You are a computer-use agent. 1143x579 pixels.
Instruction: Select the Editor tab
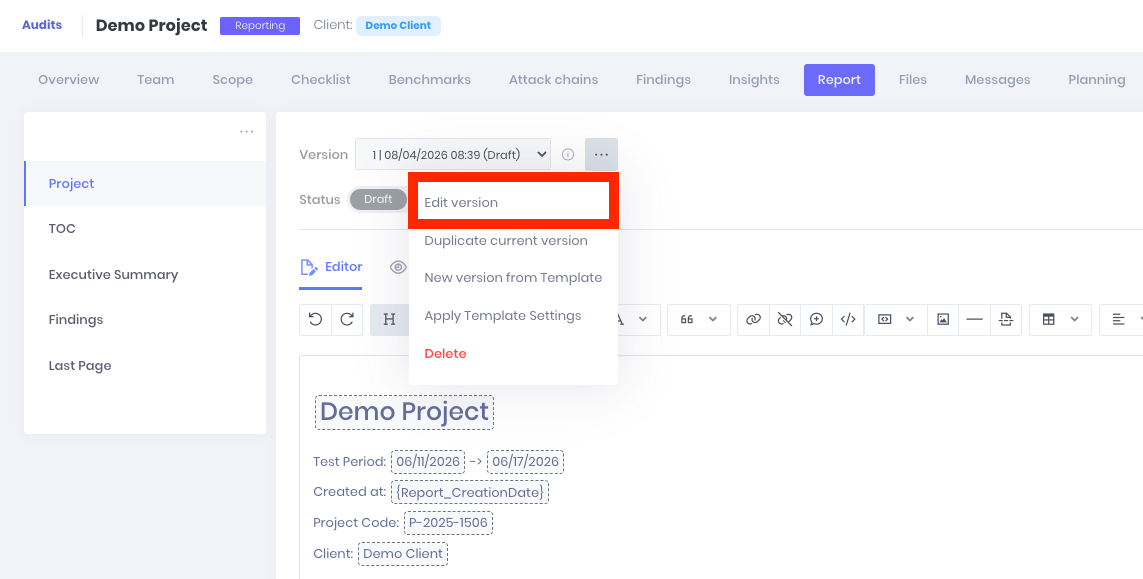click(x=331, y=267)
